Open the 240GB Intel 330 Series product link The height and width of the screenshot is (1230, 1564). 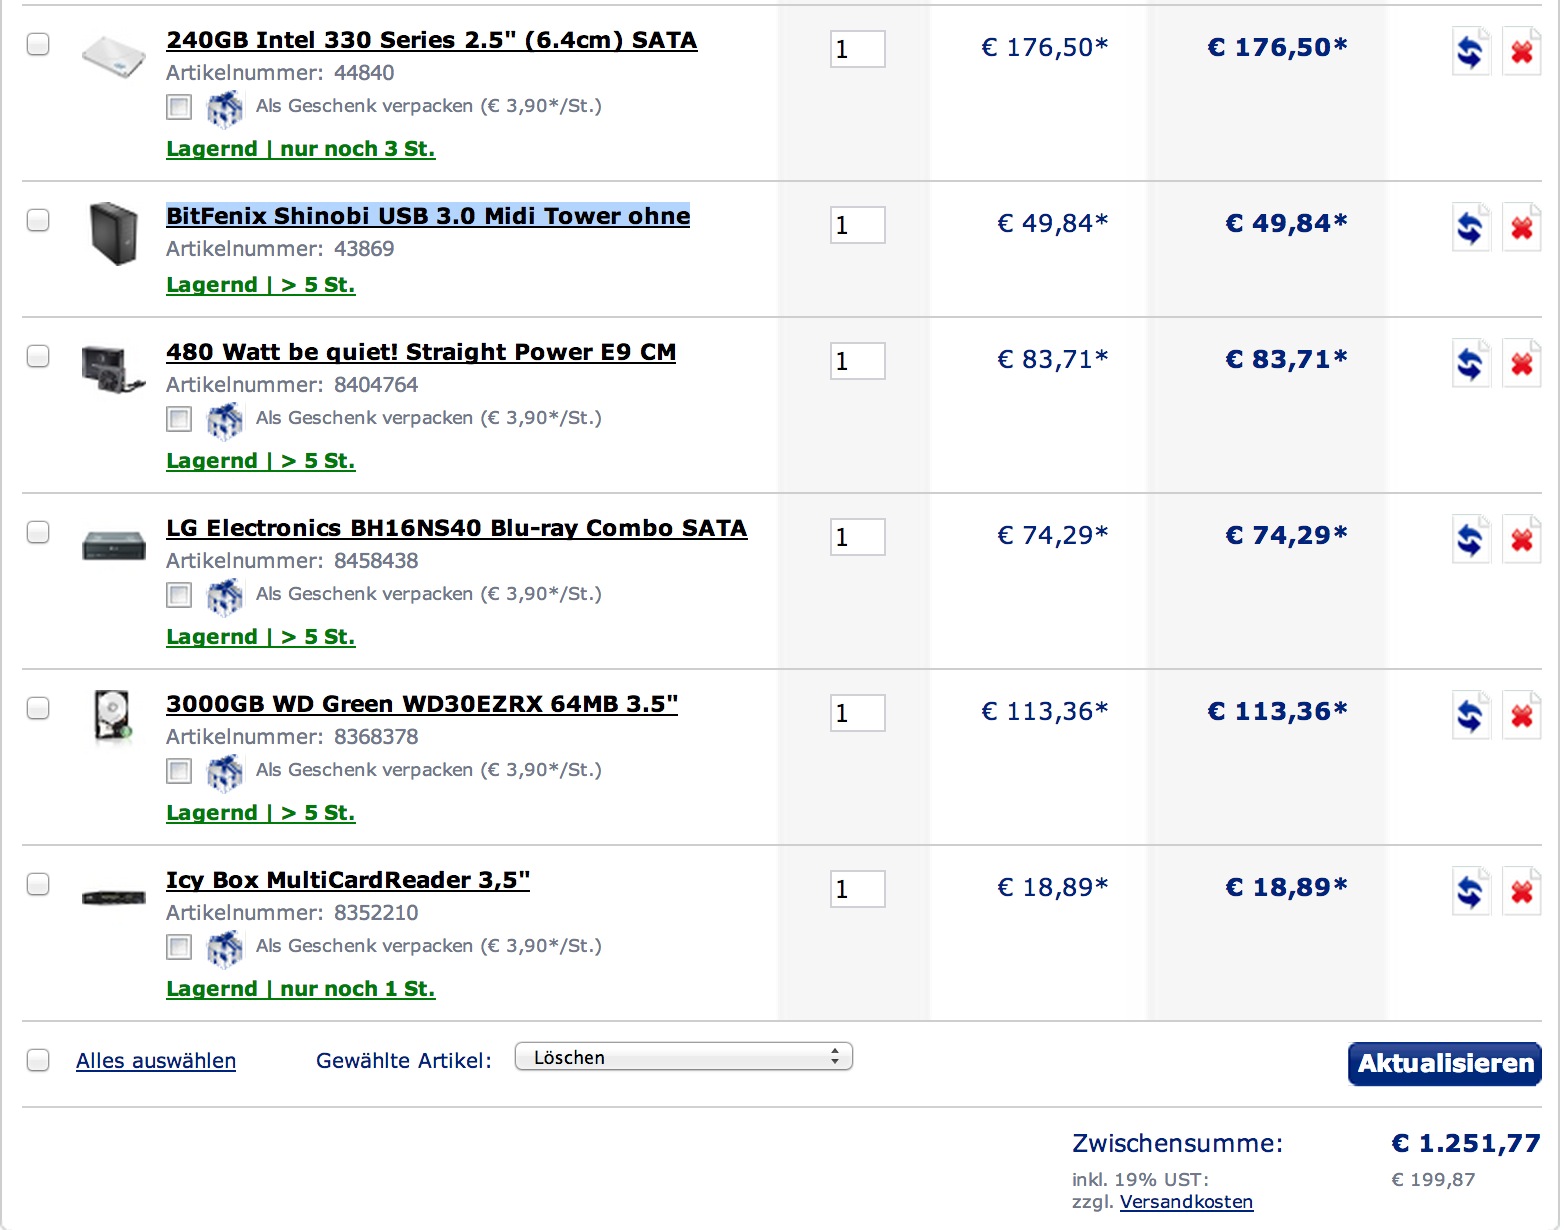point(432,41)
